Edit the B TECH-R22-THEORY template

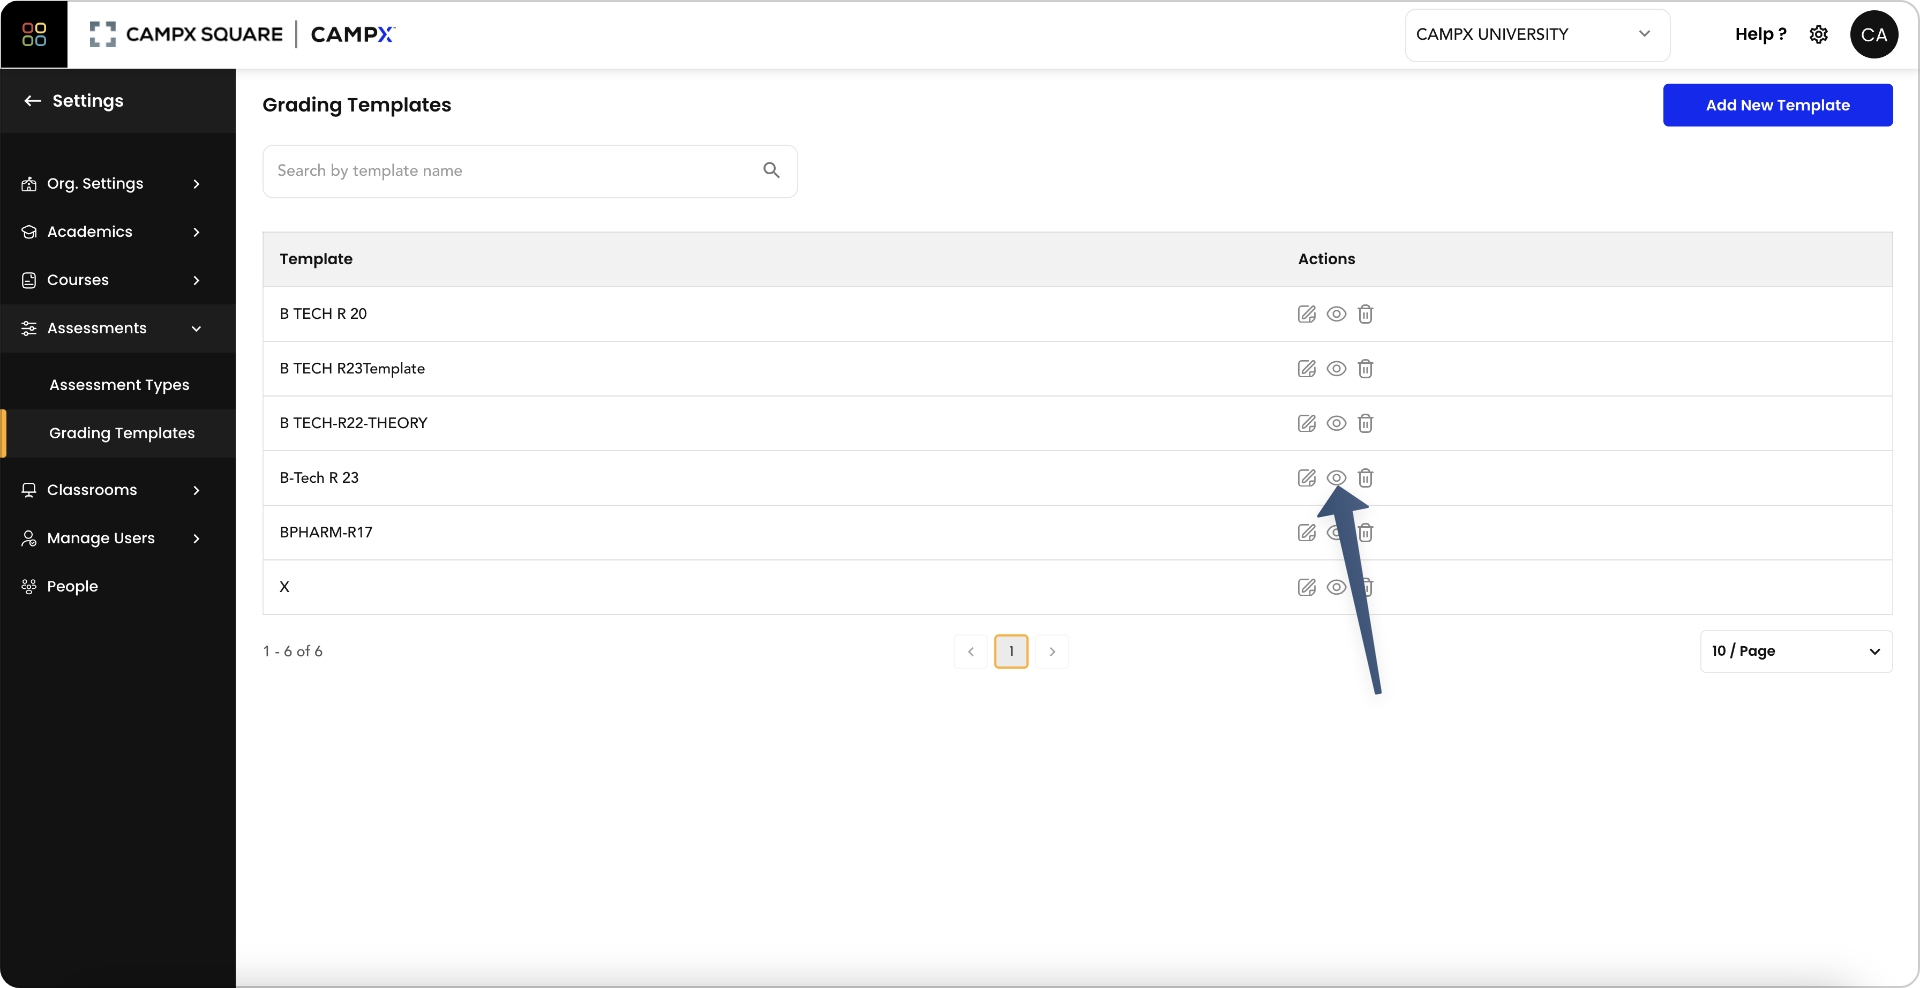point(1307,423)
